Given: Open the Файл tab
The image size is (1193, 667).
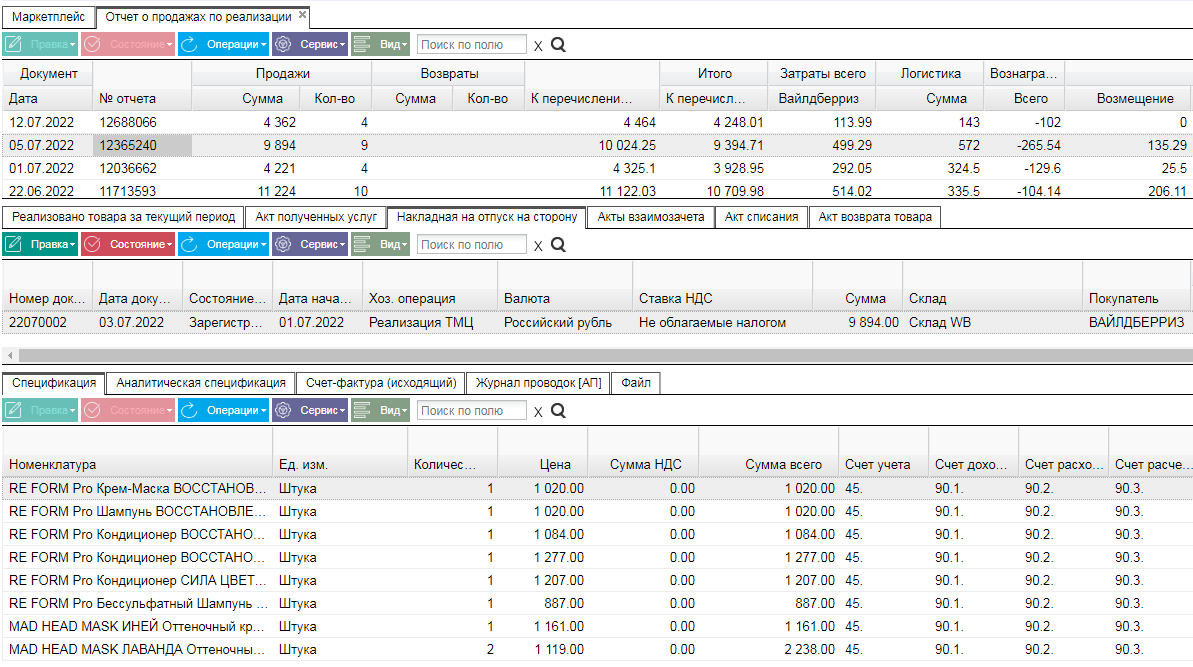Looking at the screenshot, I should [636, 383].
